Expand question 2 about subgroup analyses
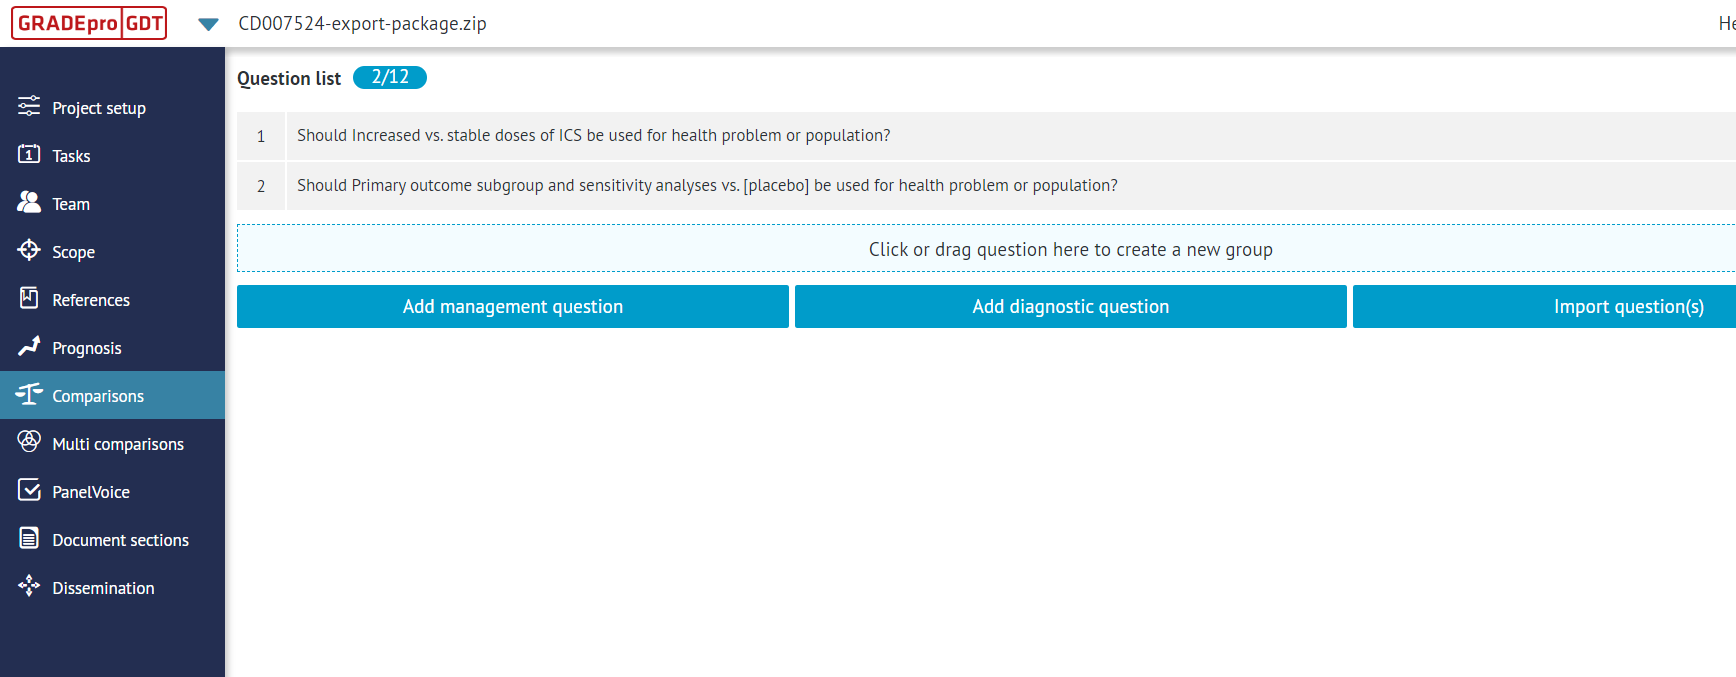This screenshot has height=677, width=1736. 707,185
